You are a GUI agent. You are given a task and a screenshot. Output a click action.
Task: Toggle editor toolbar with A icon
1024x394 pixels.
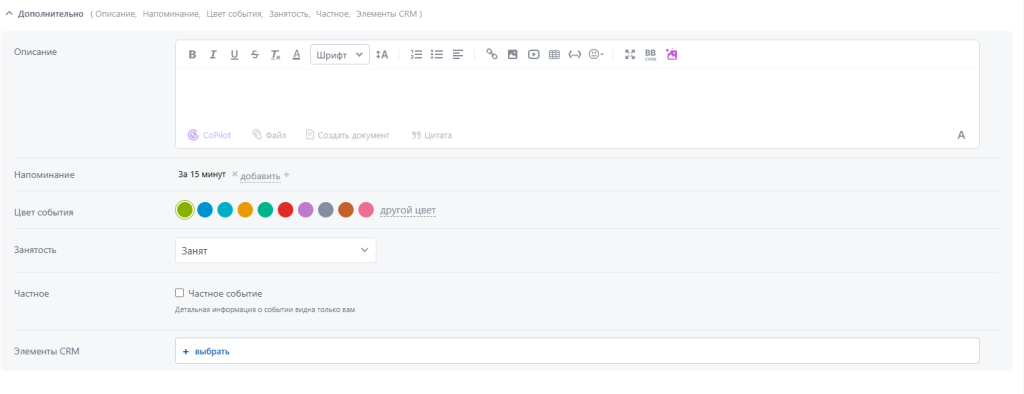click(x=961, y=135)
